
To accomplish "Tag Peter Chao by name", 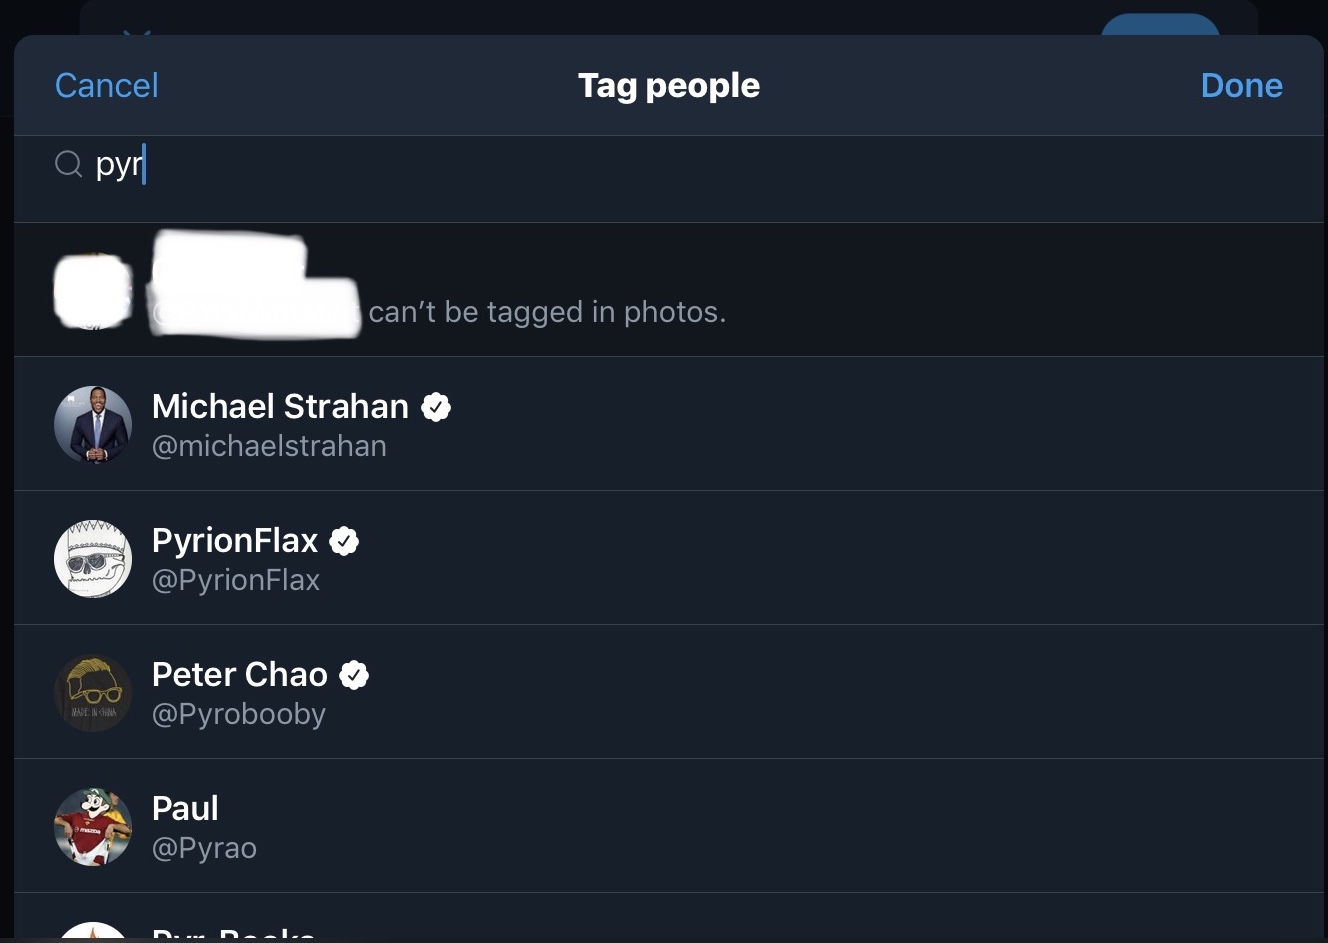I will [240, 674].
